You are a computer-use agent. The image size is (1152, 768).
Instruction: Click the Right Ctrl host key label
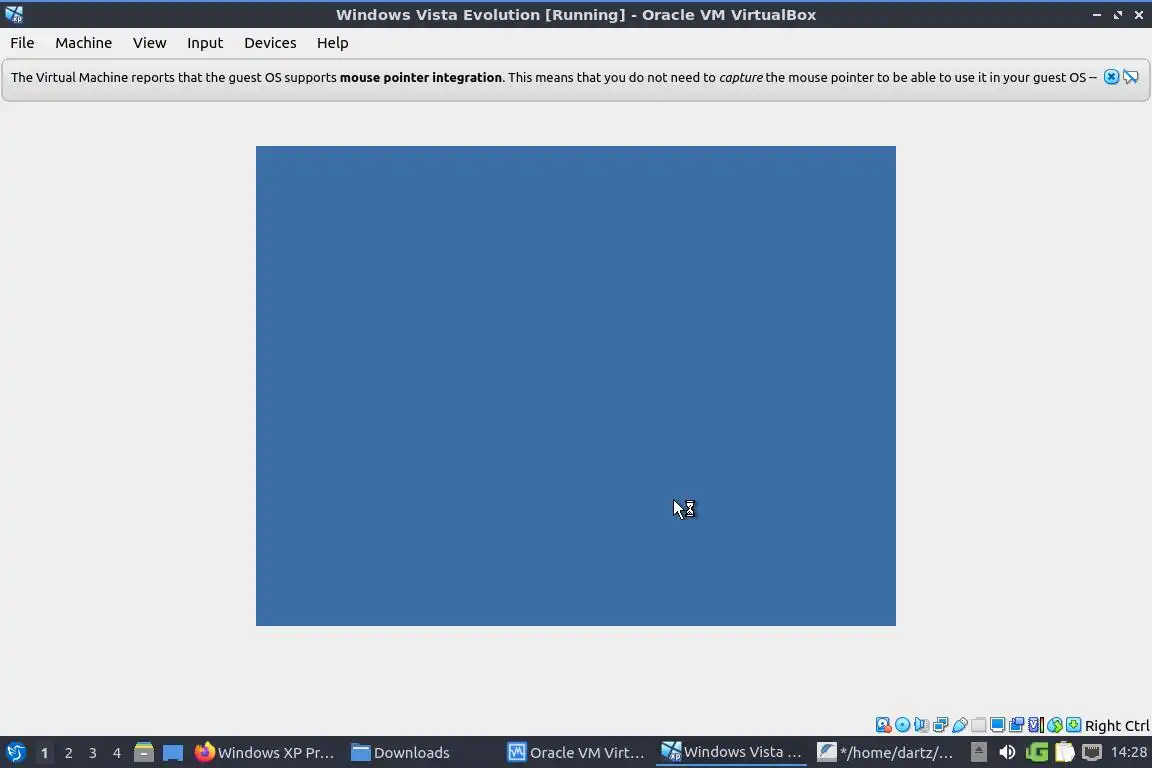point(1117,726)
